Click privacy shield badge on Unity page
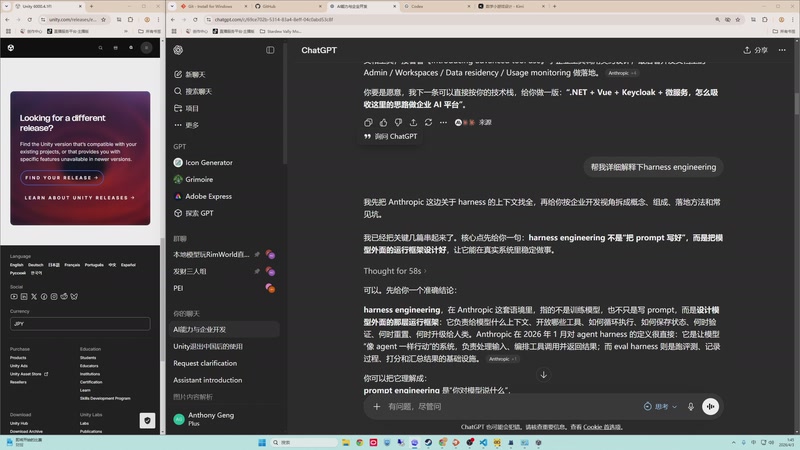Viewport: 800px width, 450px height. point(147,420)
